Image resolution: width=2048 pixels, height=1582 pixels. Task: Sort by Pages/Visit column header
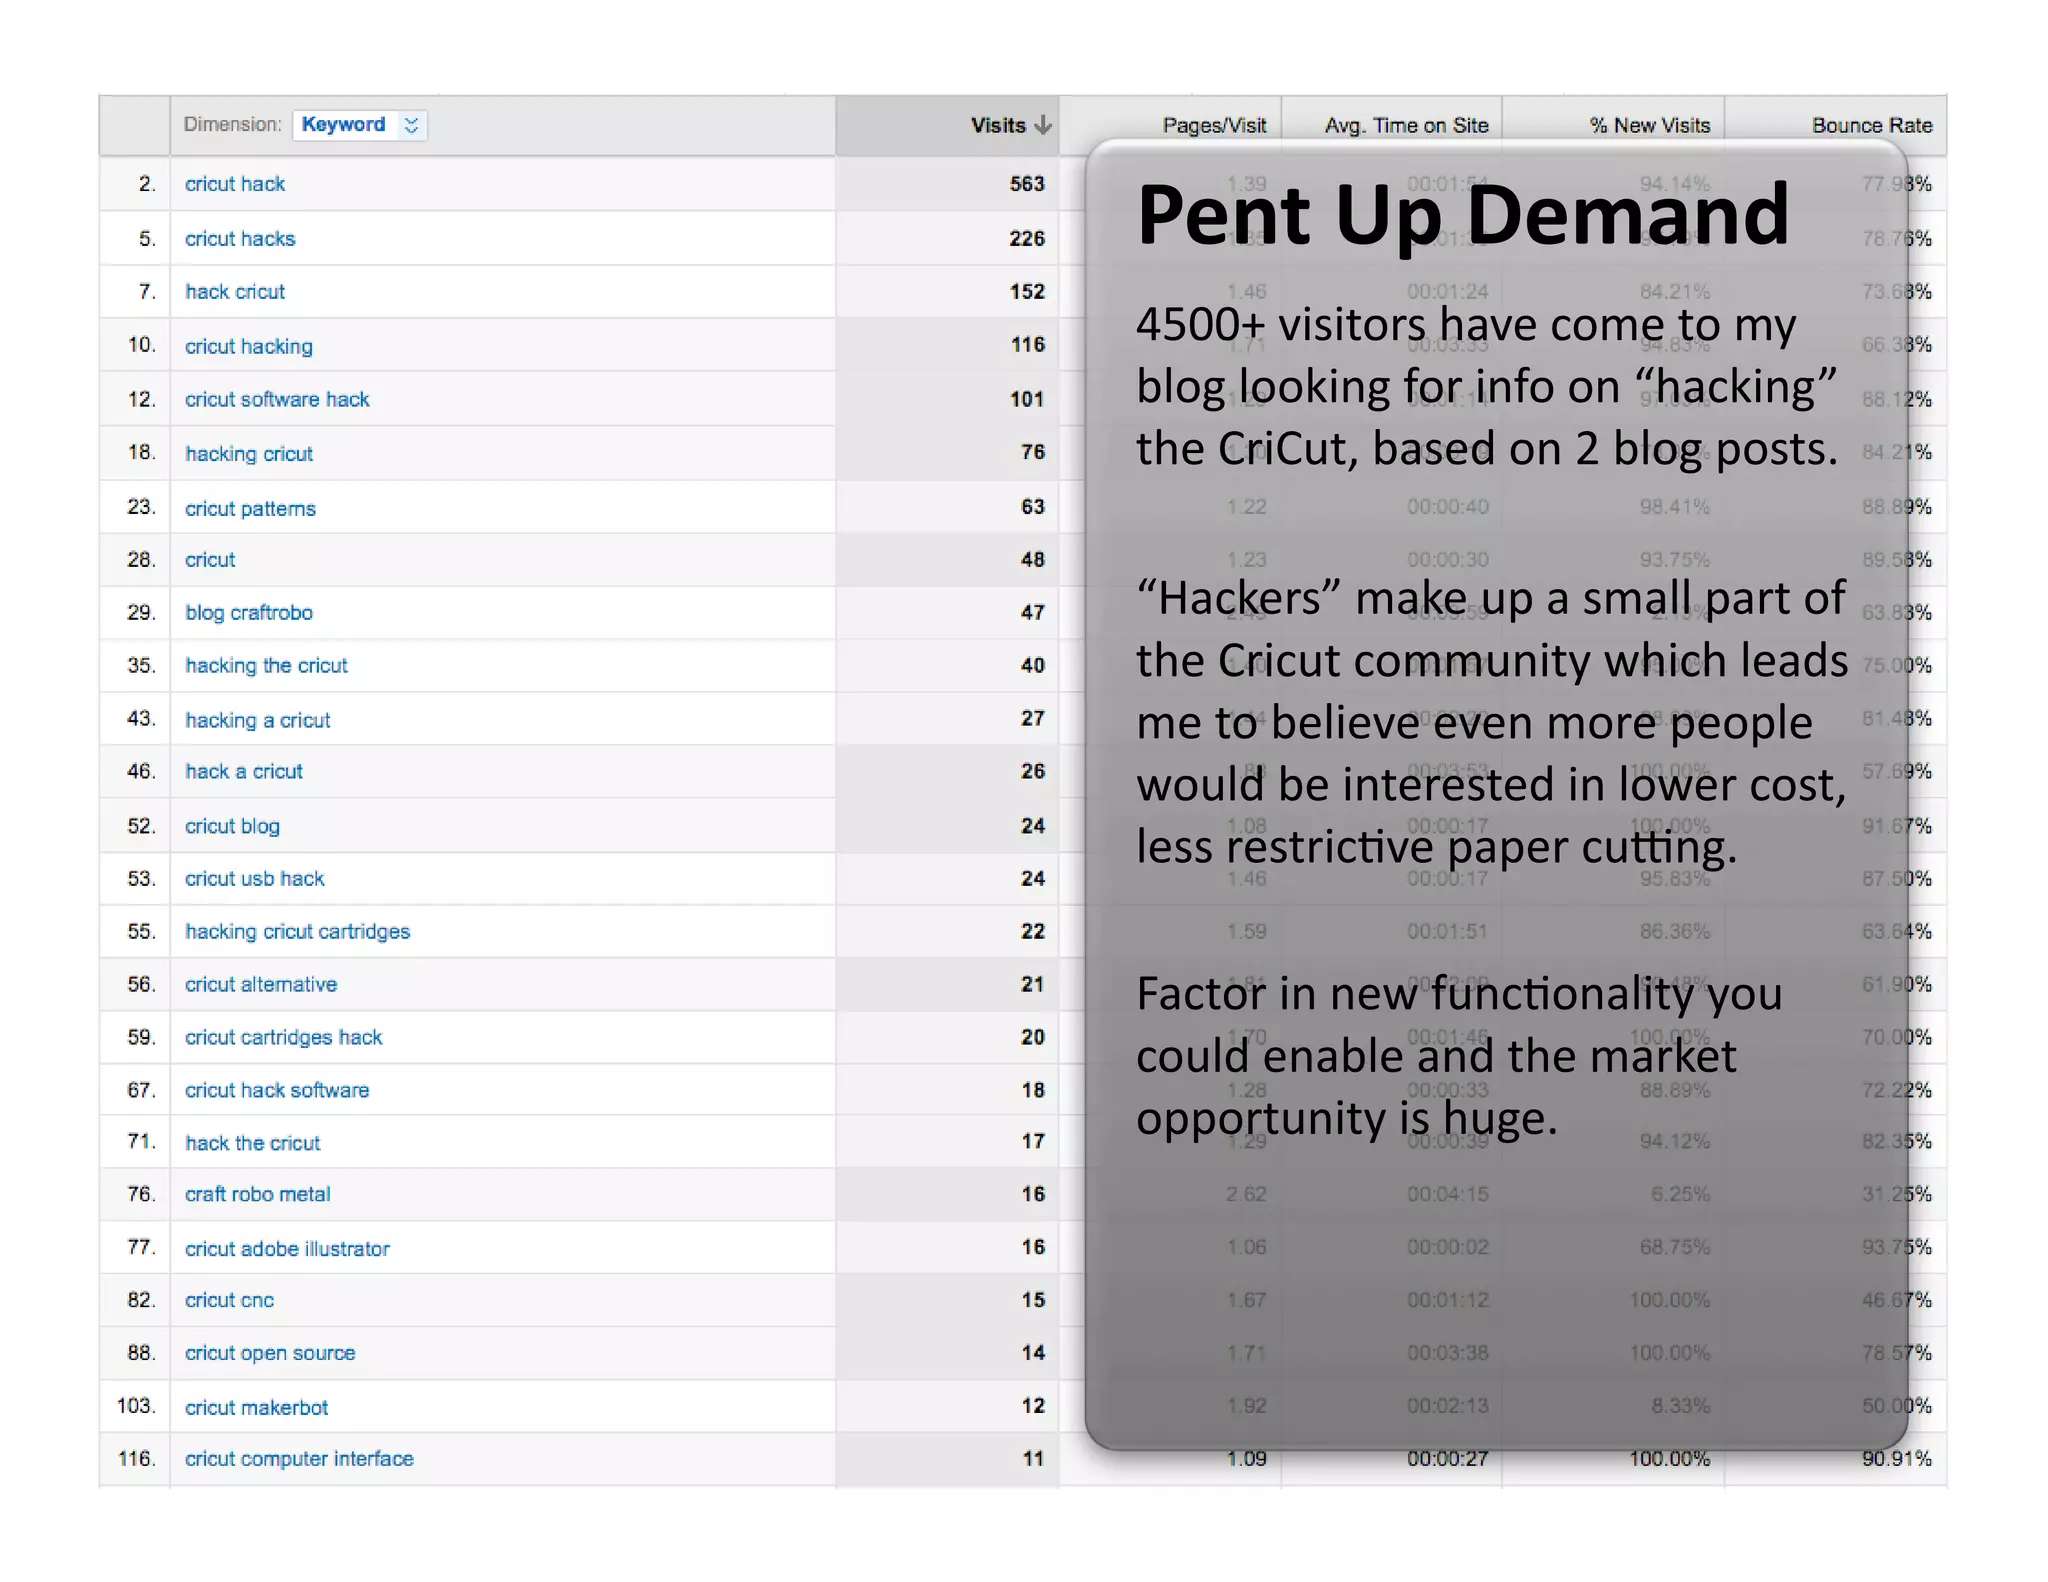(x=1214, y=125)
